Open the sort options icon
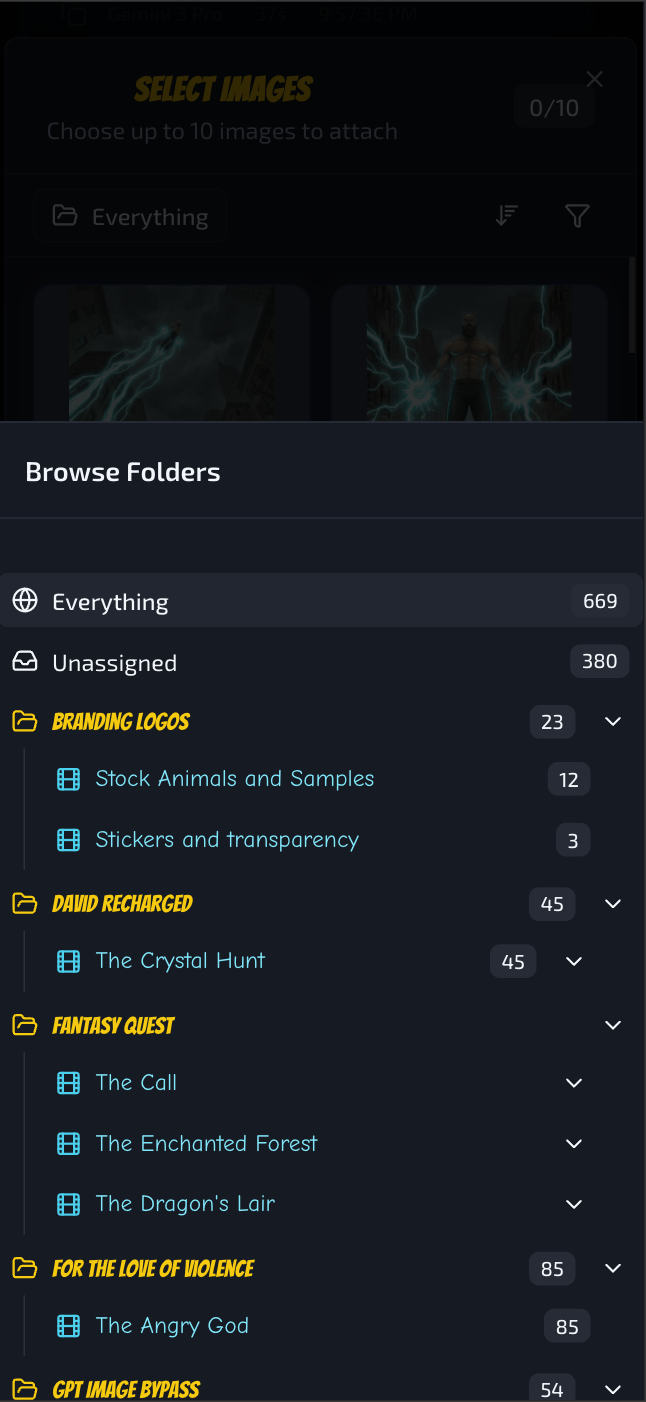 pyautogui.click(x=506, y=215)
